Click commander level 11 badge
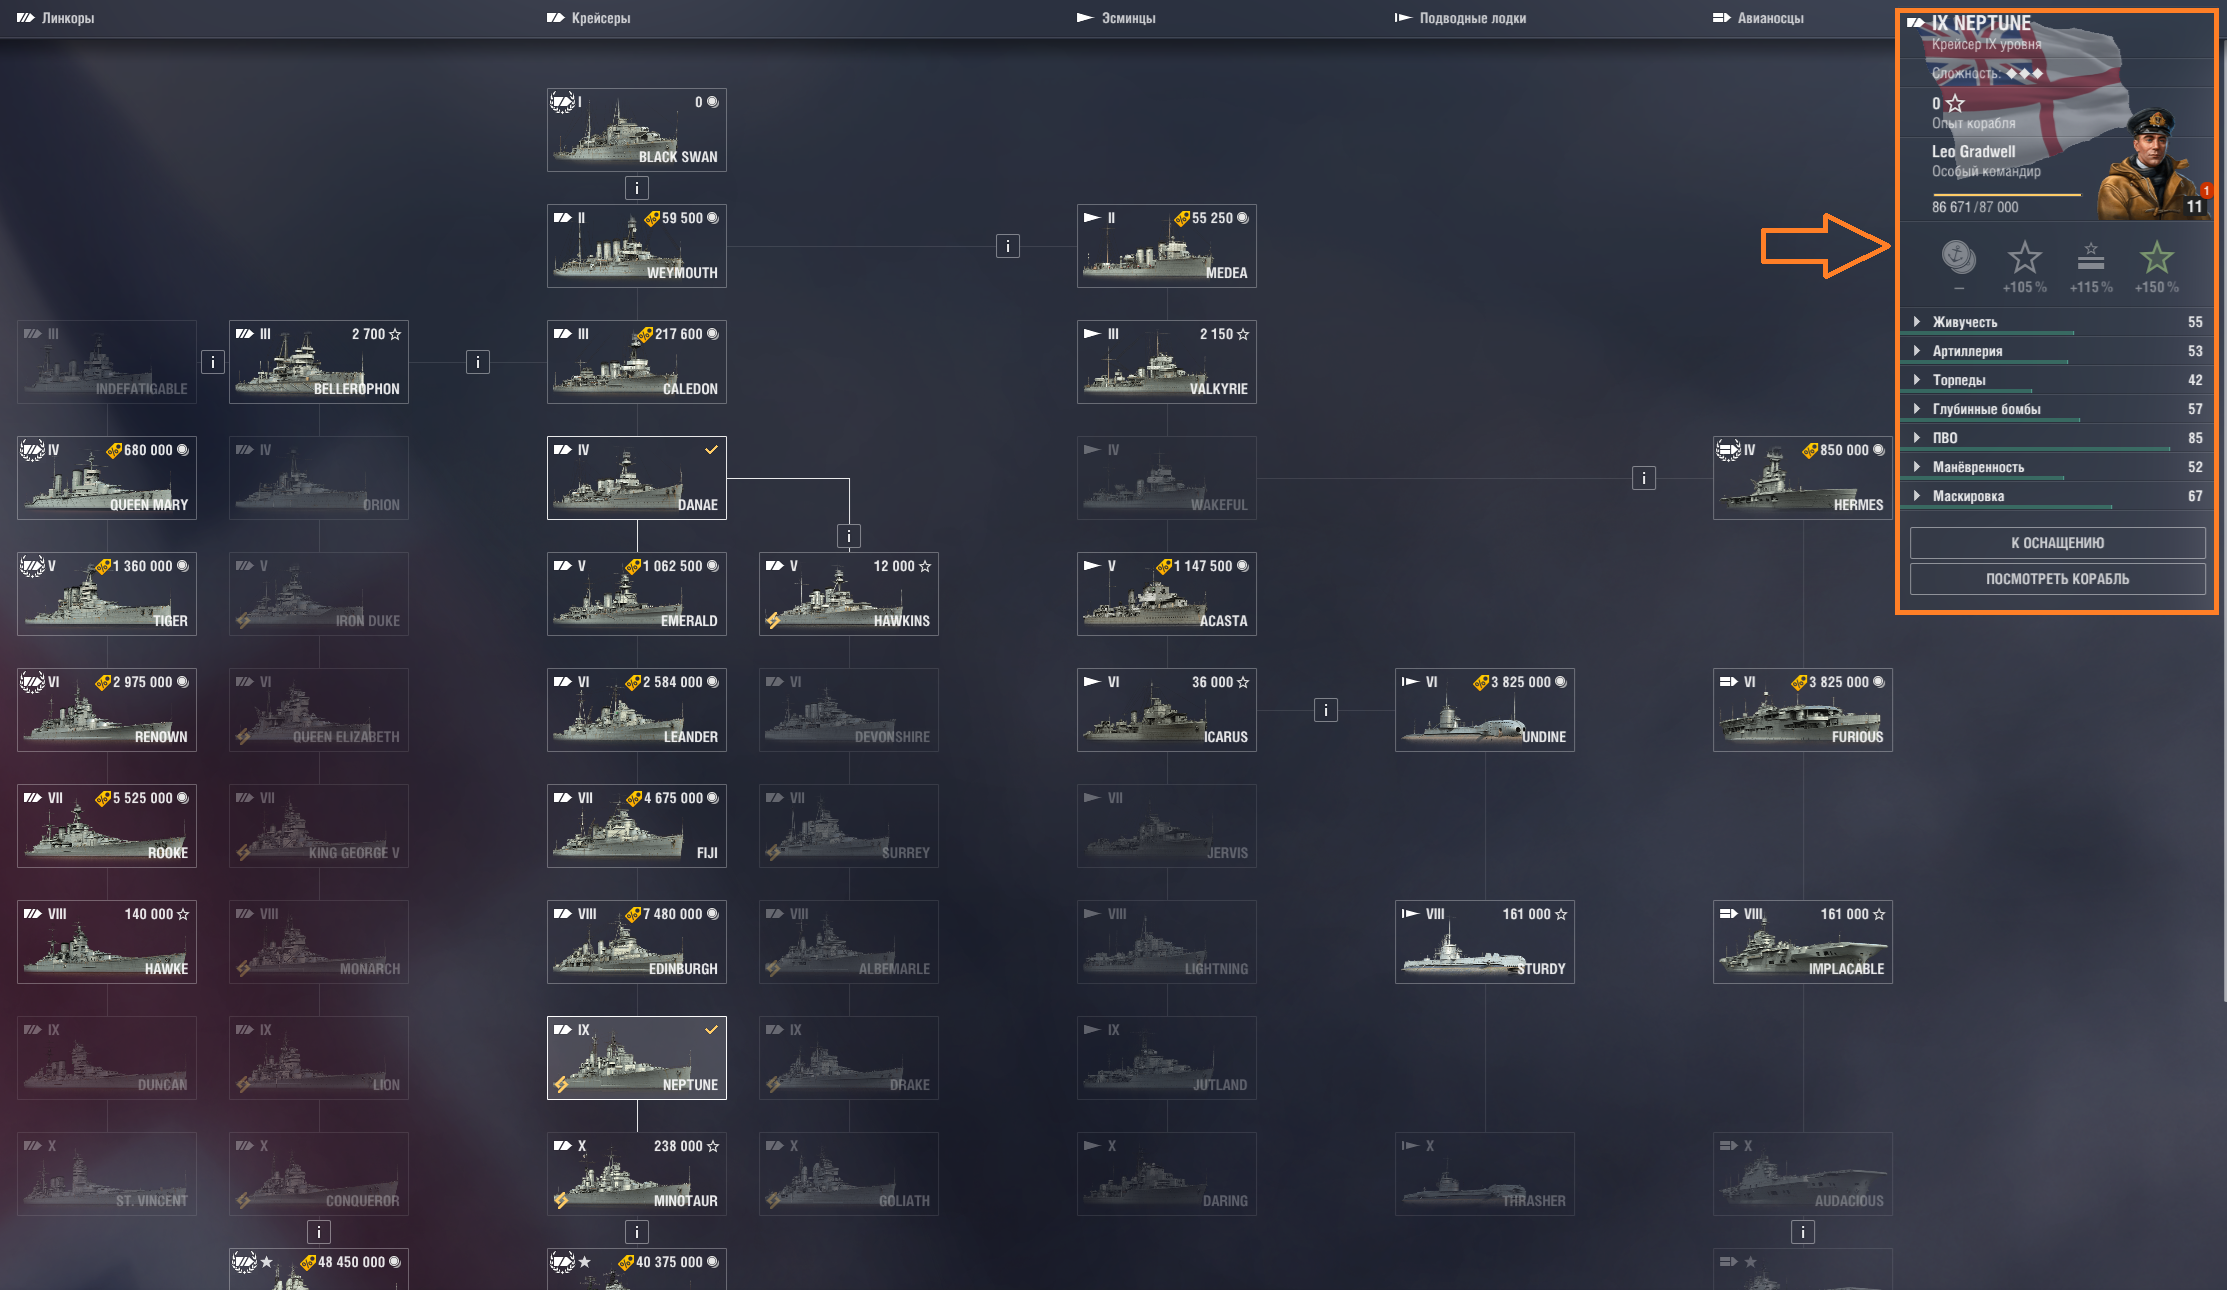This screenshot has width=2227, height=1290. point(2194,207)
